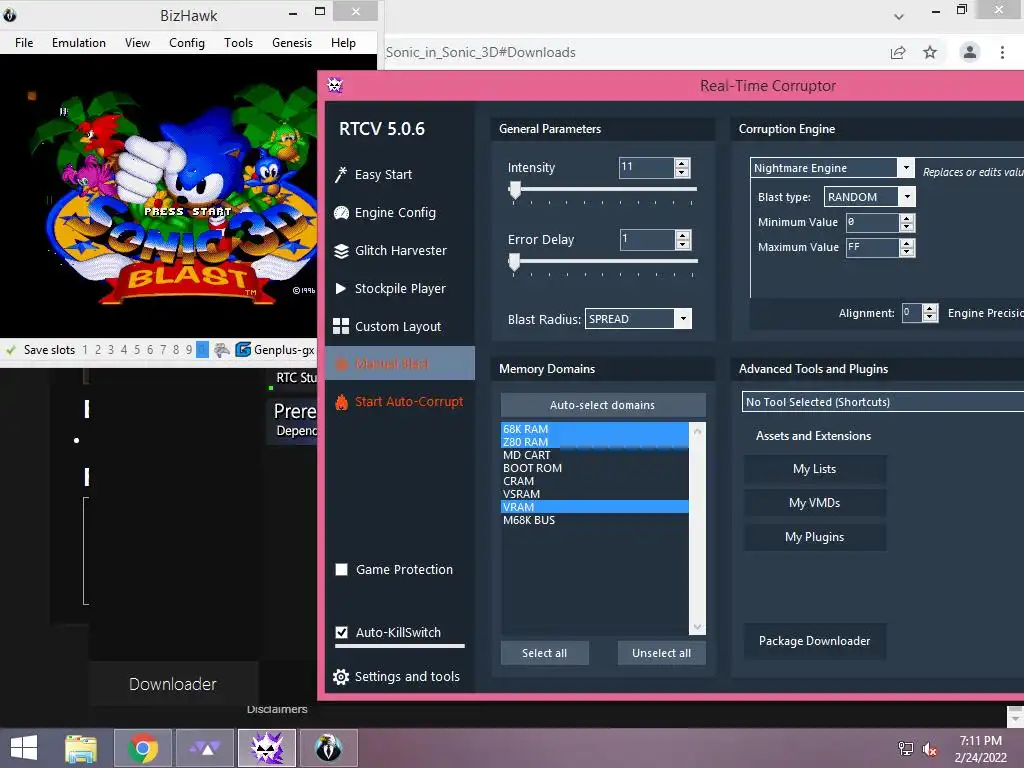Viewport: 1024px width, 768px height.
Task: Select MD CART memory domain
Action: click(x=594, y=455)
